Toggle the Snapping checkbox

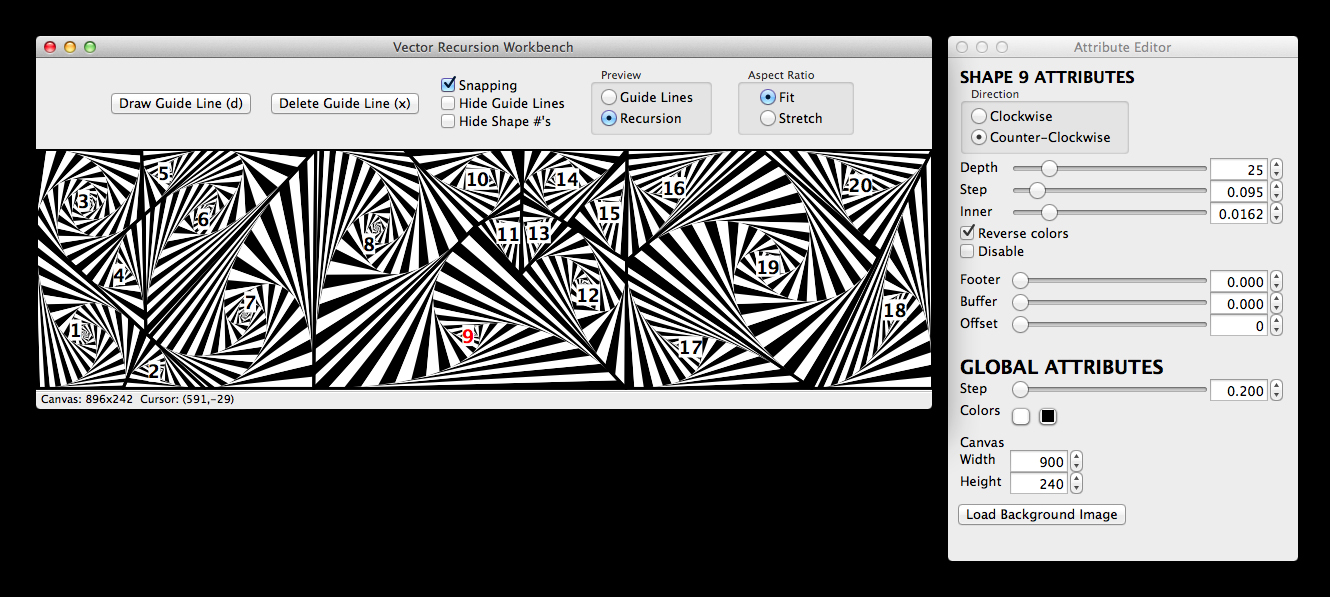point(449,85)
